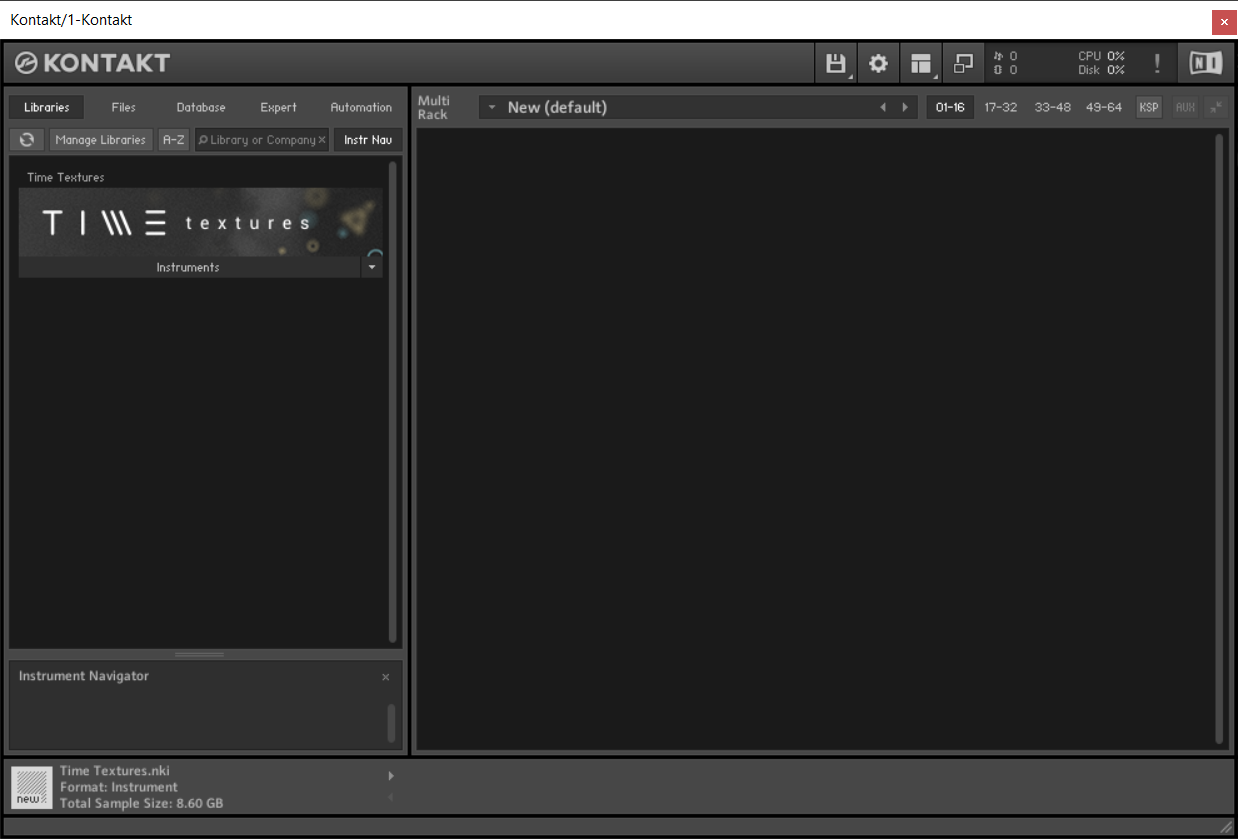This screenshot has width=1238, height=839.
Task: Toggle A-Z library sorting
Action: click(x=174, y=140)
